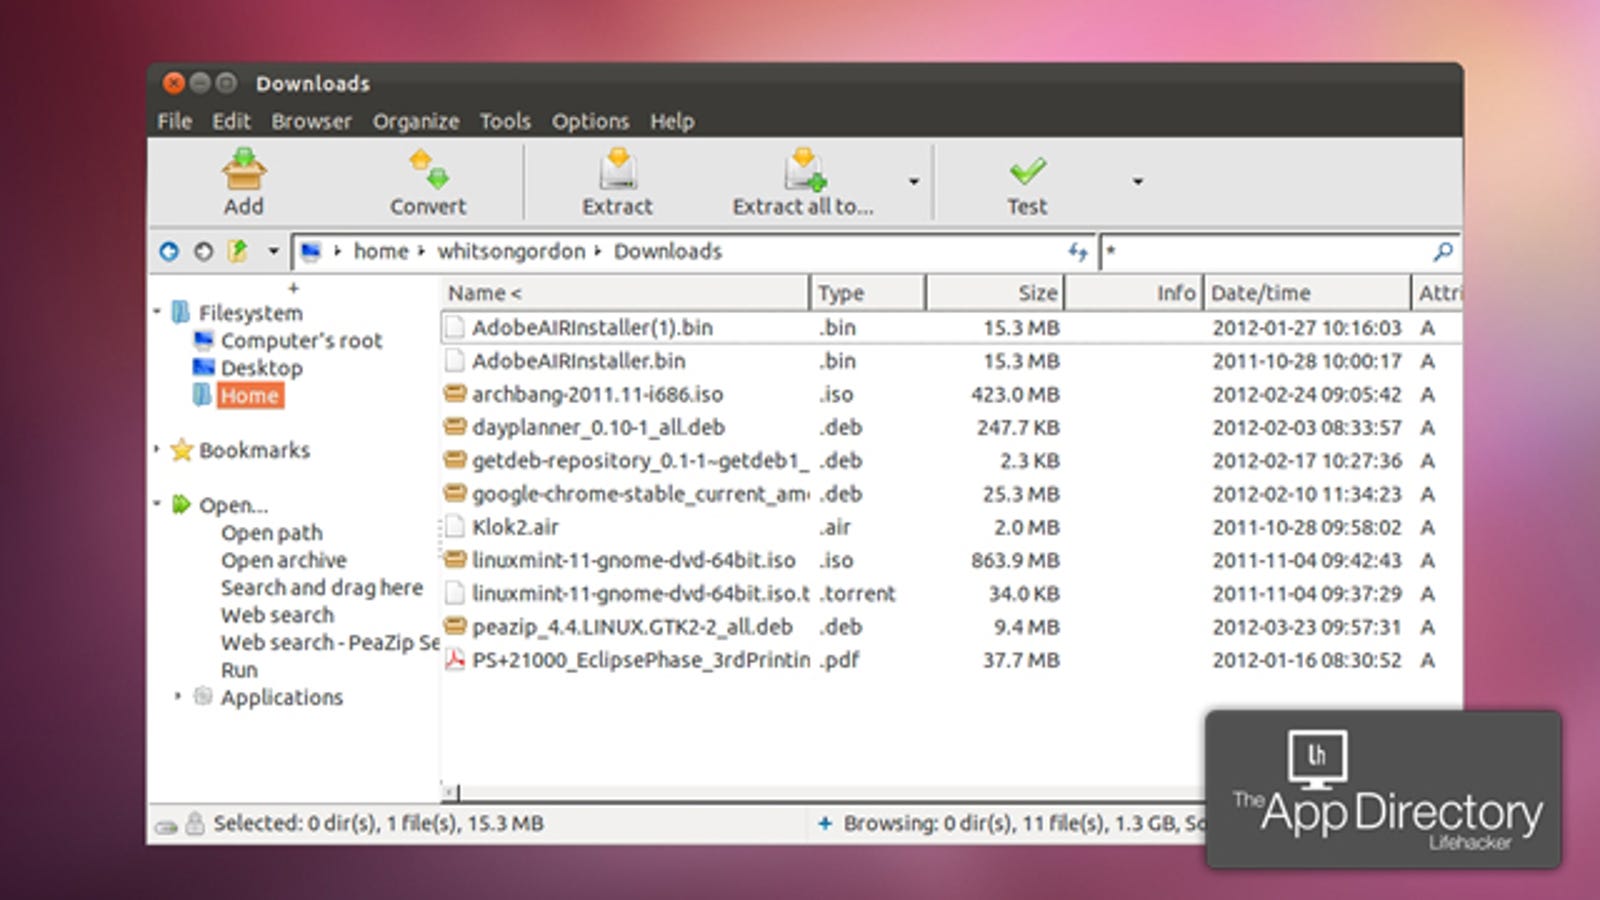Click Run in the sidebar
The width and height of the screenshot is (1600, 900).
(239, 669)
